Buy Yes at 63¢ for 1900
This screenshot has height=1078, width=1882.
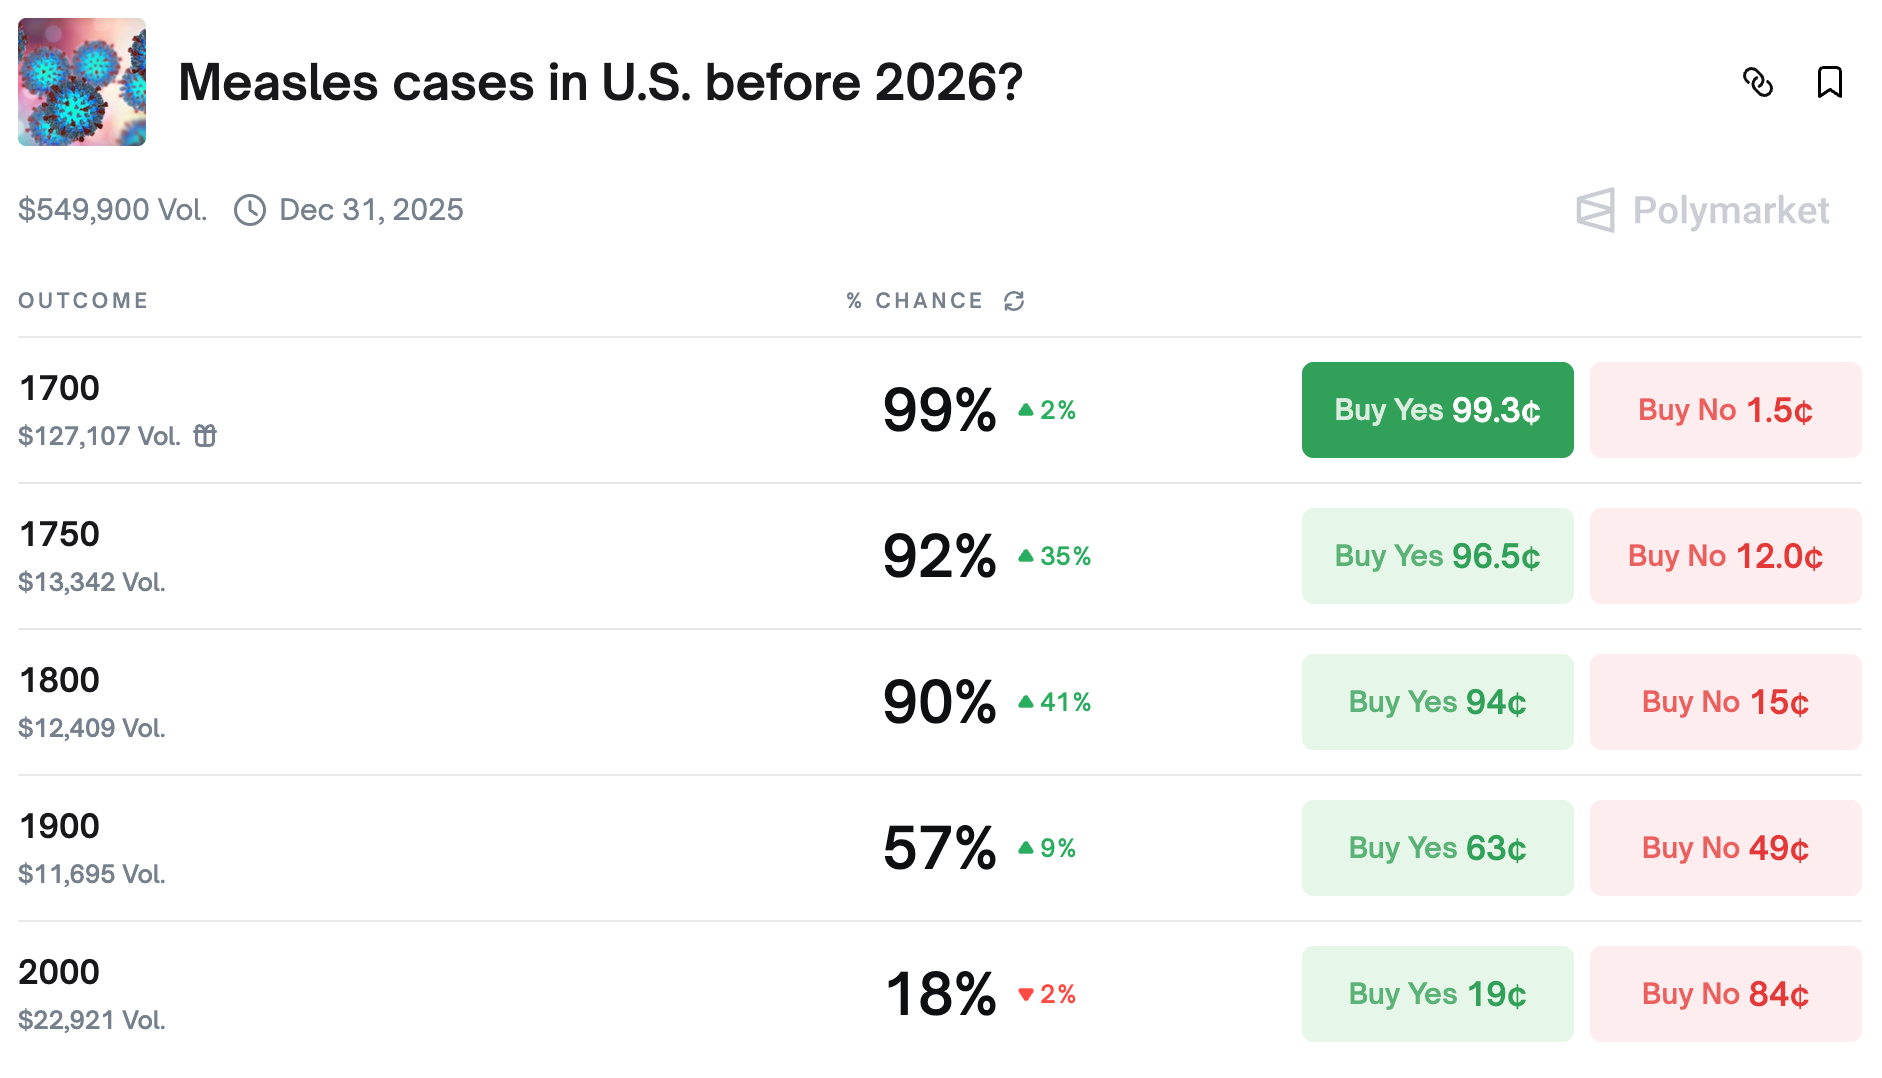coord(1437,848)
